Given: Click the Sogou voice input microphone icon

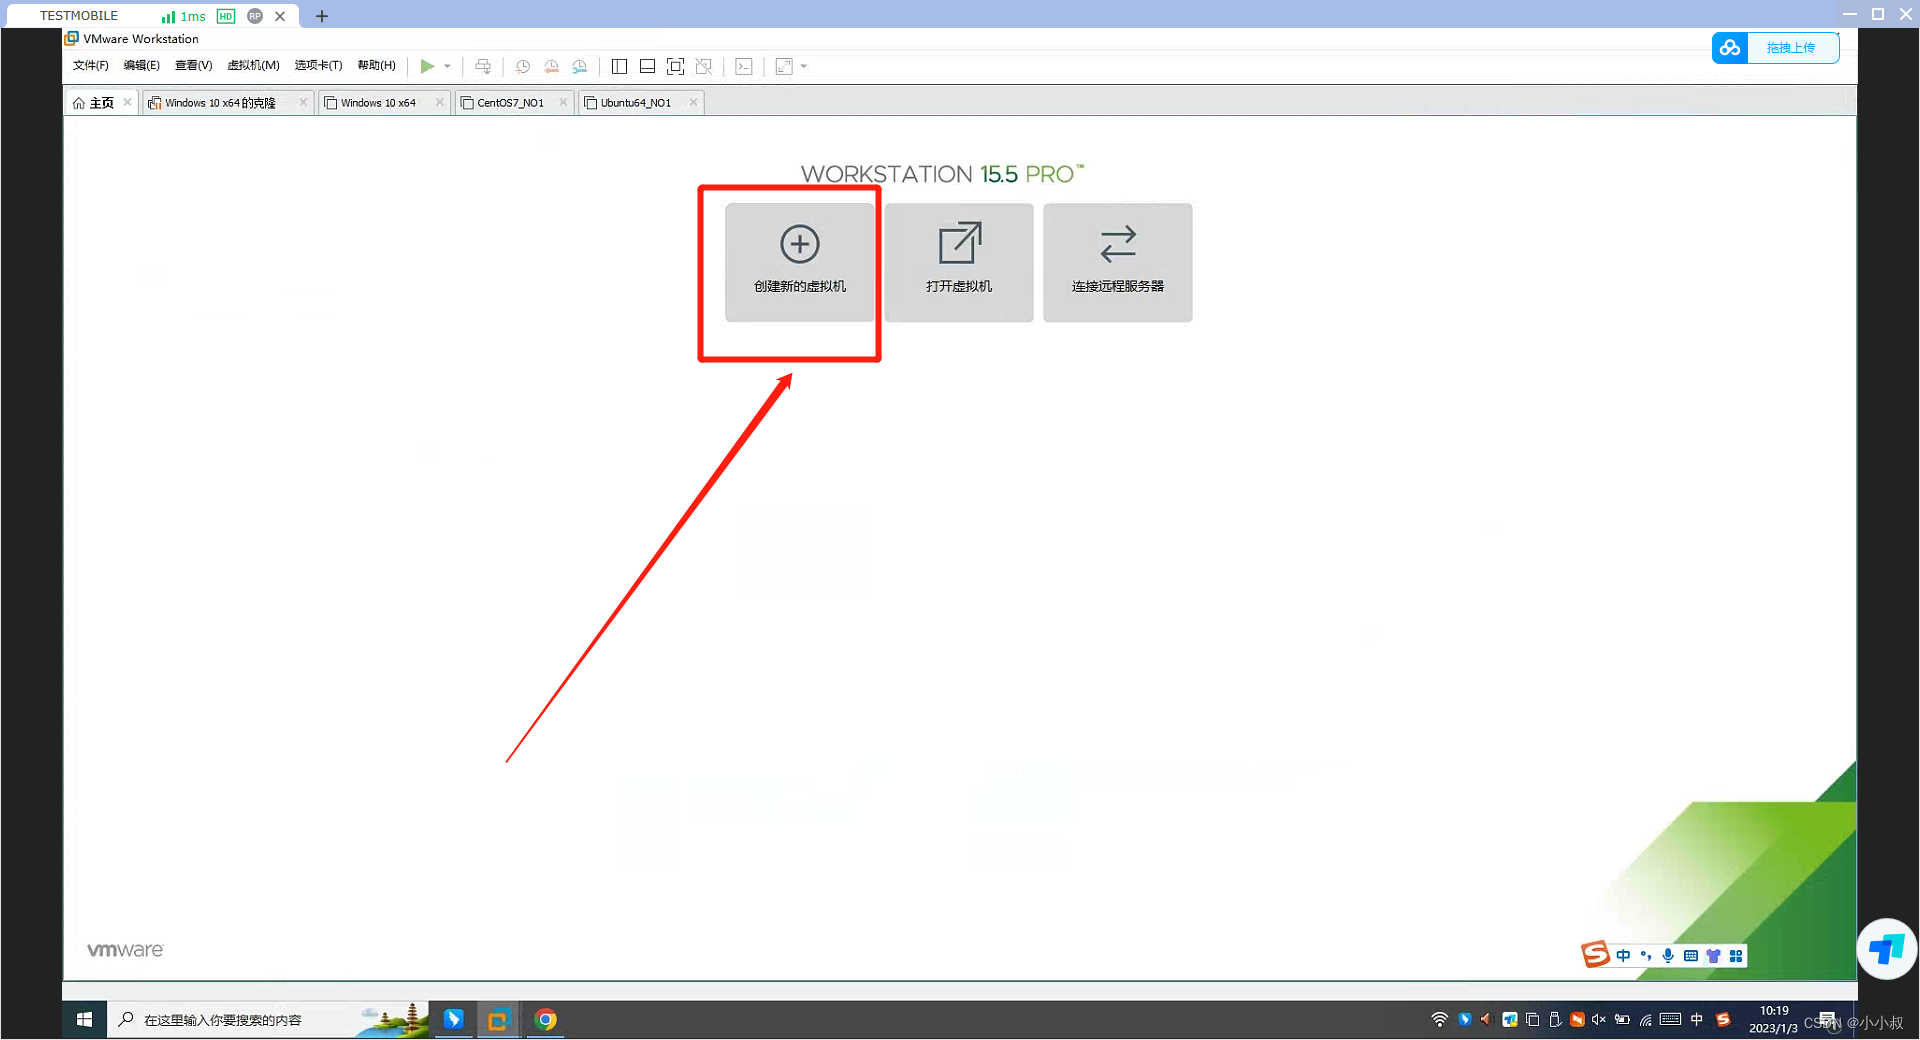Looking at the screenshot, I should [x=1668, y=956].
